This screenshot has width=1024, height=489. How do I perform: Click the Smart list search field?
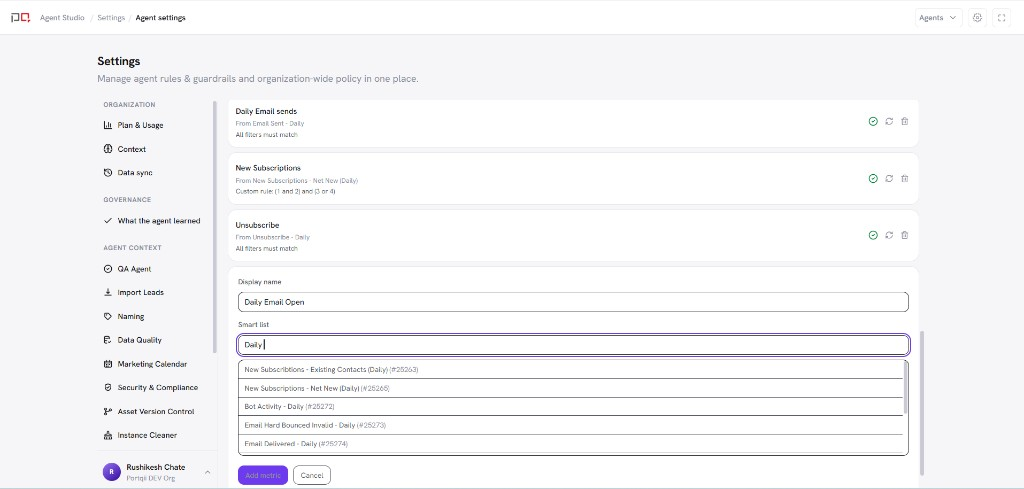(573, 345)
